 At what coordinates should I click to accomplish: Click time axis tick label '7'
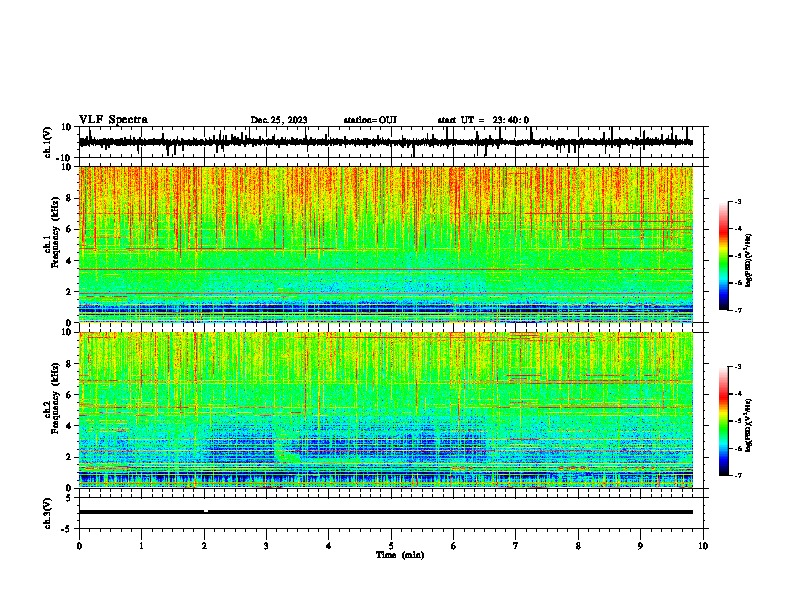pos(516,546)
